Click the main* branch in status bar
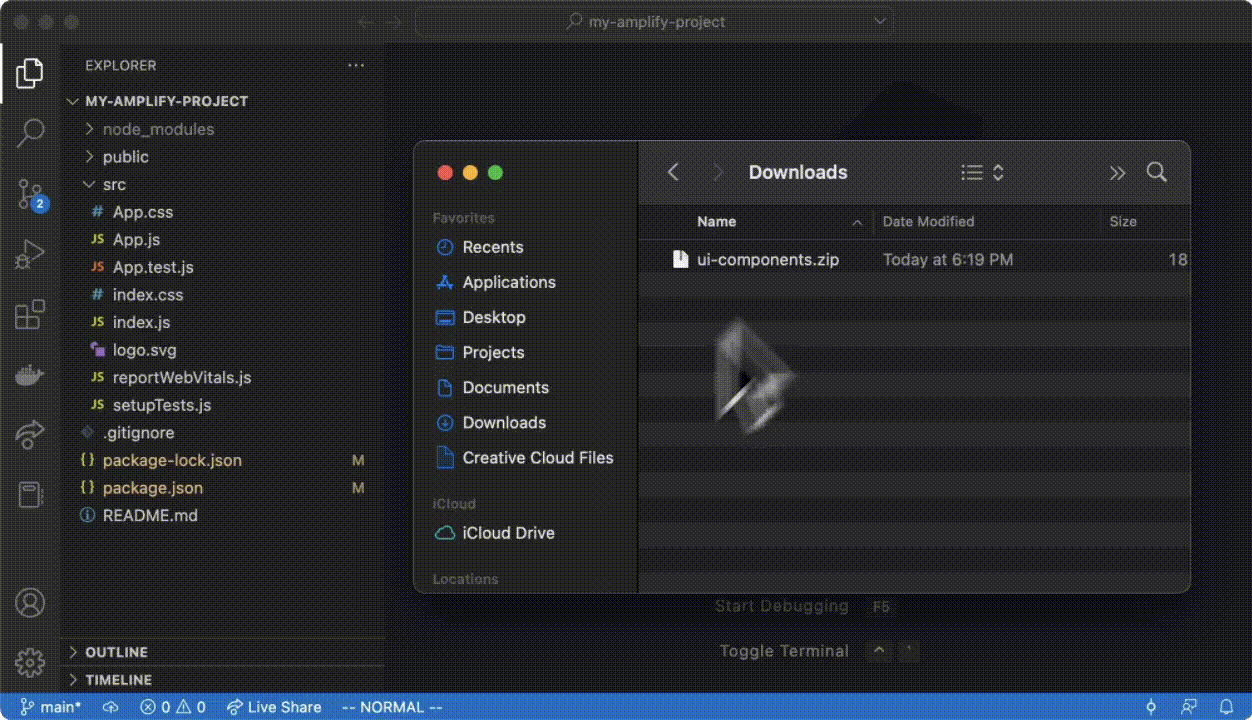1252x720 pixels. tap(50, 707)
